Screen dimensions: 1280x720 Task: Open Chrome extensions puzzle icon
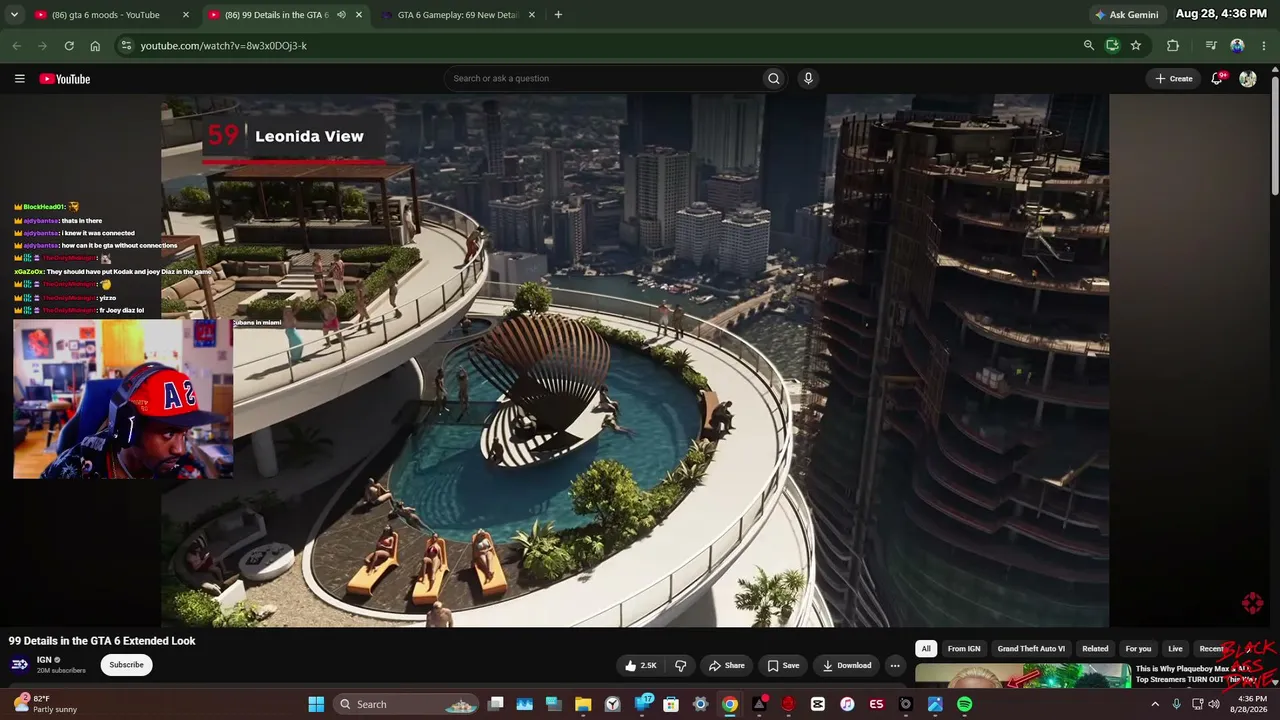(x=1173, y=45)
